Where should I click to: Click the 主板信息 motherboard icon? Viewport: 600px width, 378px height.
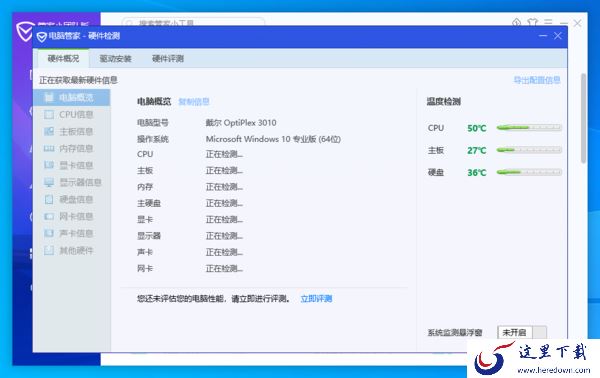coord(49,132)
